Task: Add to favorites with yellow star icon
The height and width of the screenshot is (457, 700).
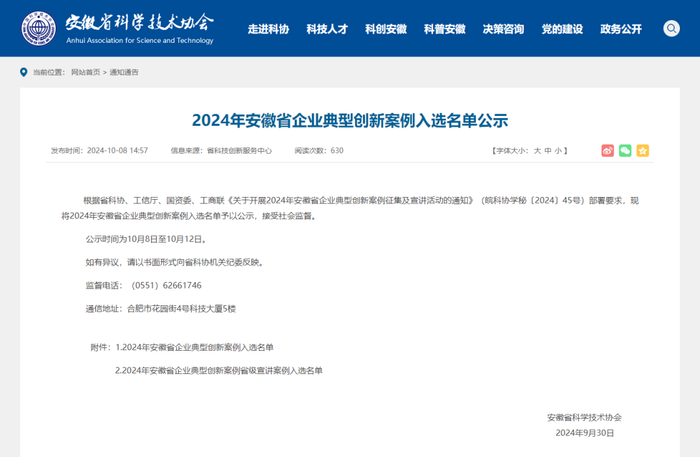Action: (642, 151)
